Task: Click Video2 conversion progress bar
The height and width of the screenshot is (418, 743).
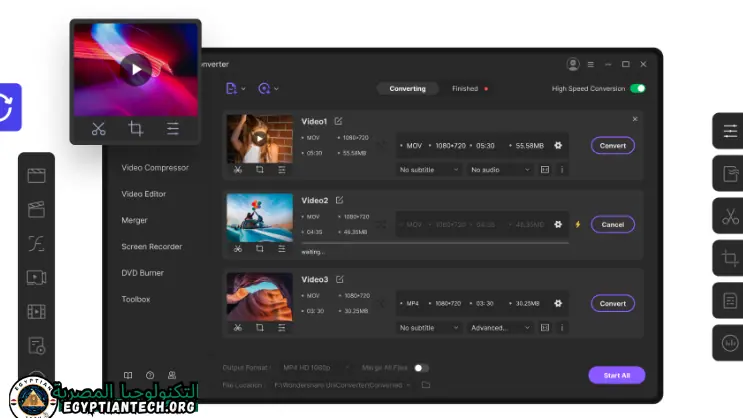Action: 435,243
